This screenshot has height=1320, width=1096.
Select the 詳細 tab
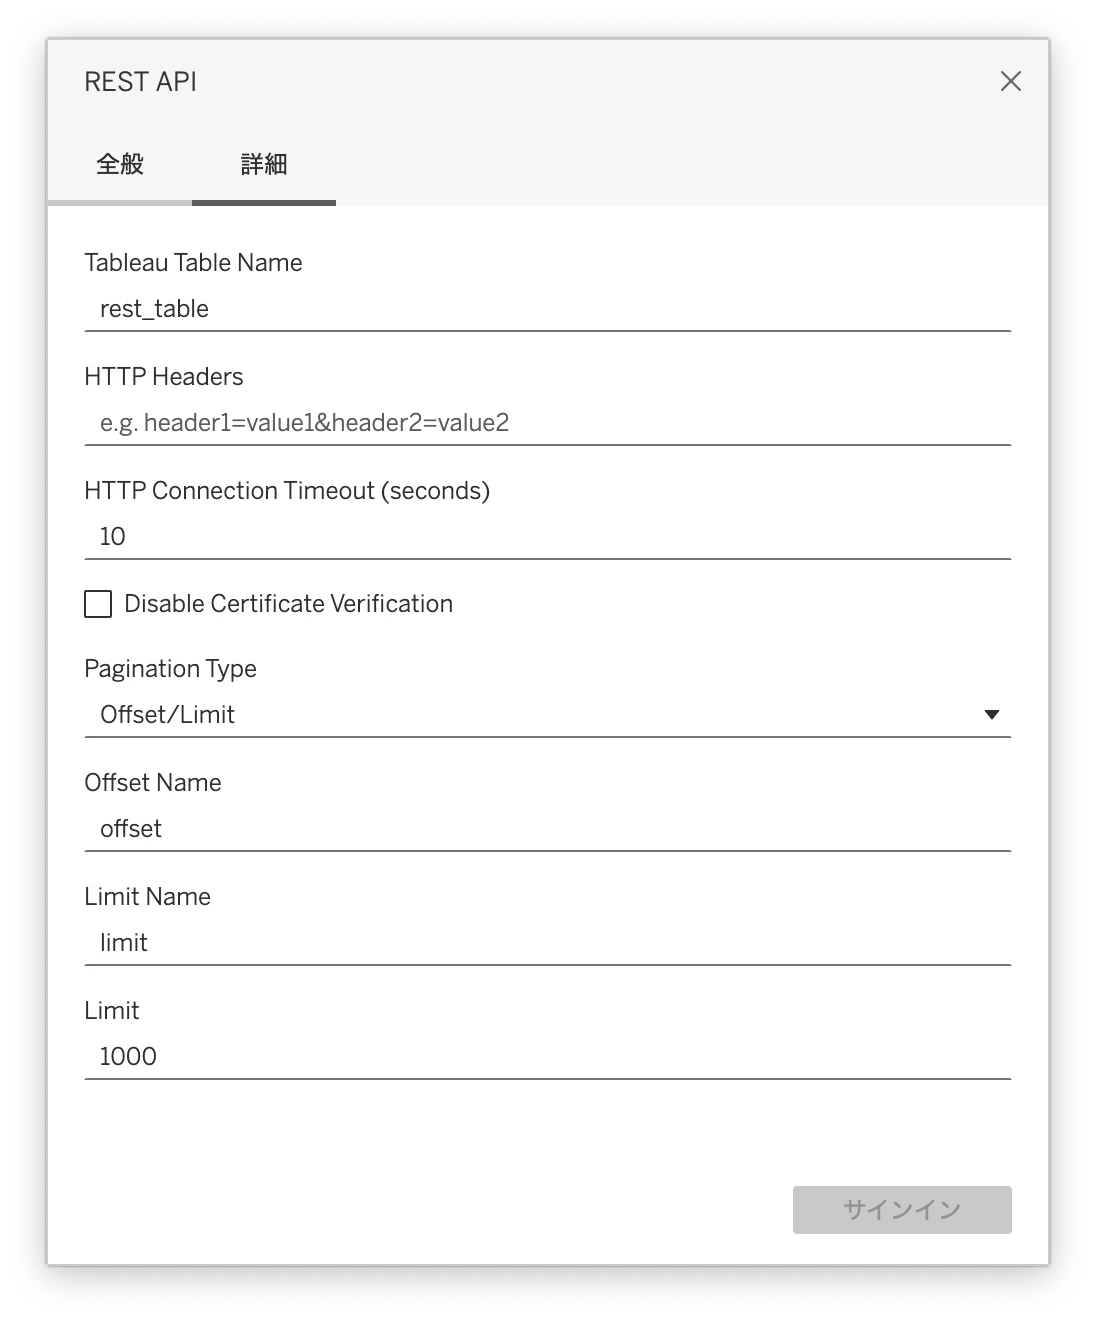click(x=264, y=164)
